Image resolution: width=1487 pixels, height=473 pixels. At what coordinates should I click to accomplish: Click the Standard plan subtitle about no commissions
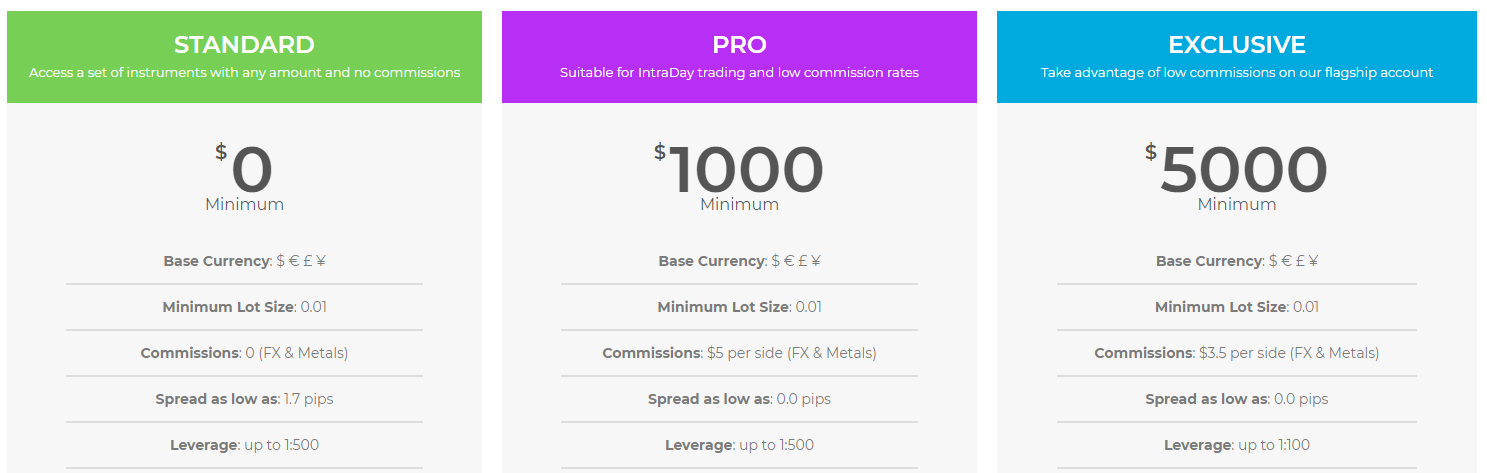(x=244, y=73)
